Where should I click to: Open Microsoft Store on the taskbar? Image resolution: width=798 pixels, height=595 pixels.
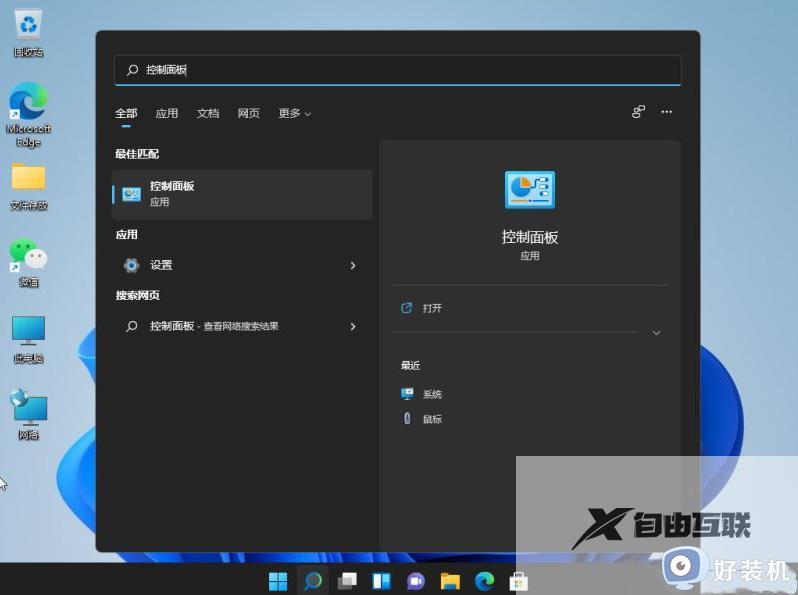(x=519, y=581)
